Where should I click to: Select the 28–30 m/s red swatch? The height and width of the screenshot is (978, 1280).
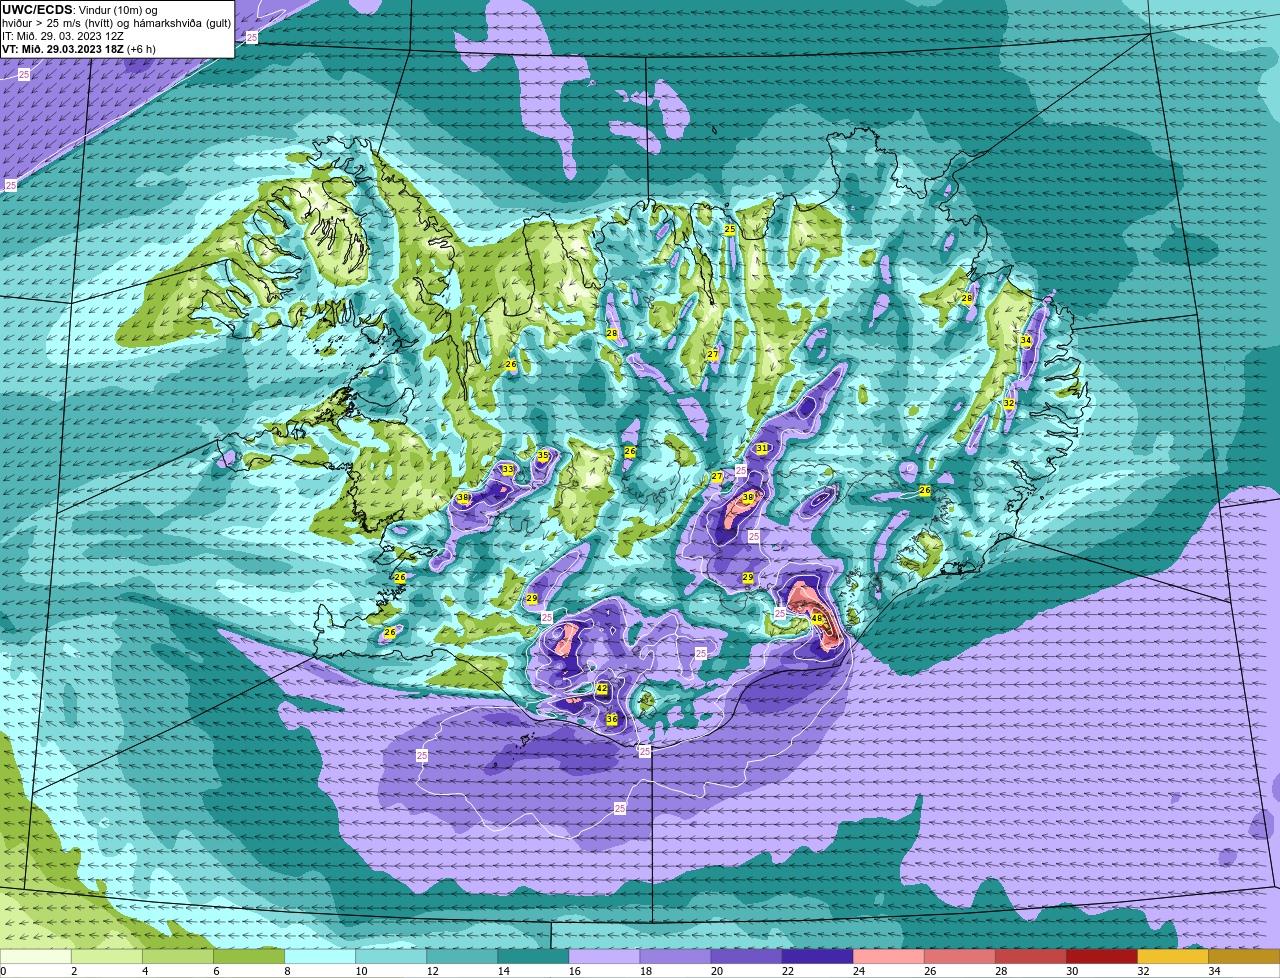tap(1032, 957)
